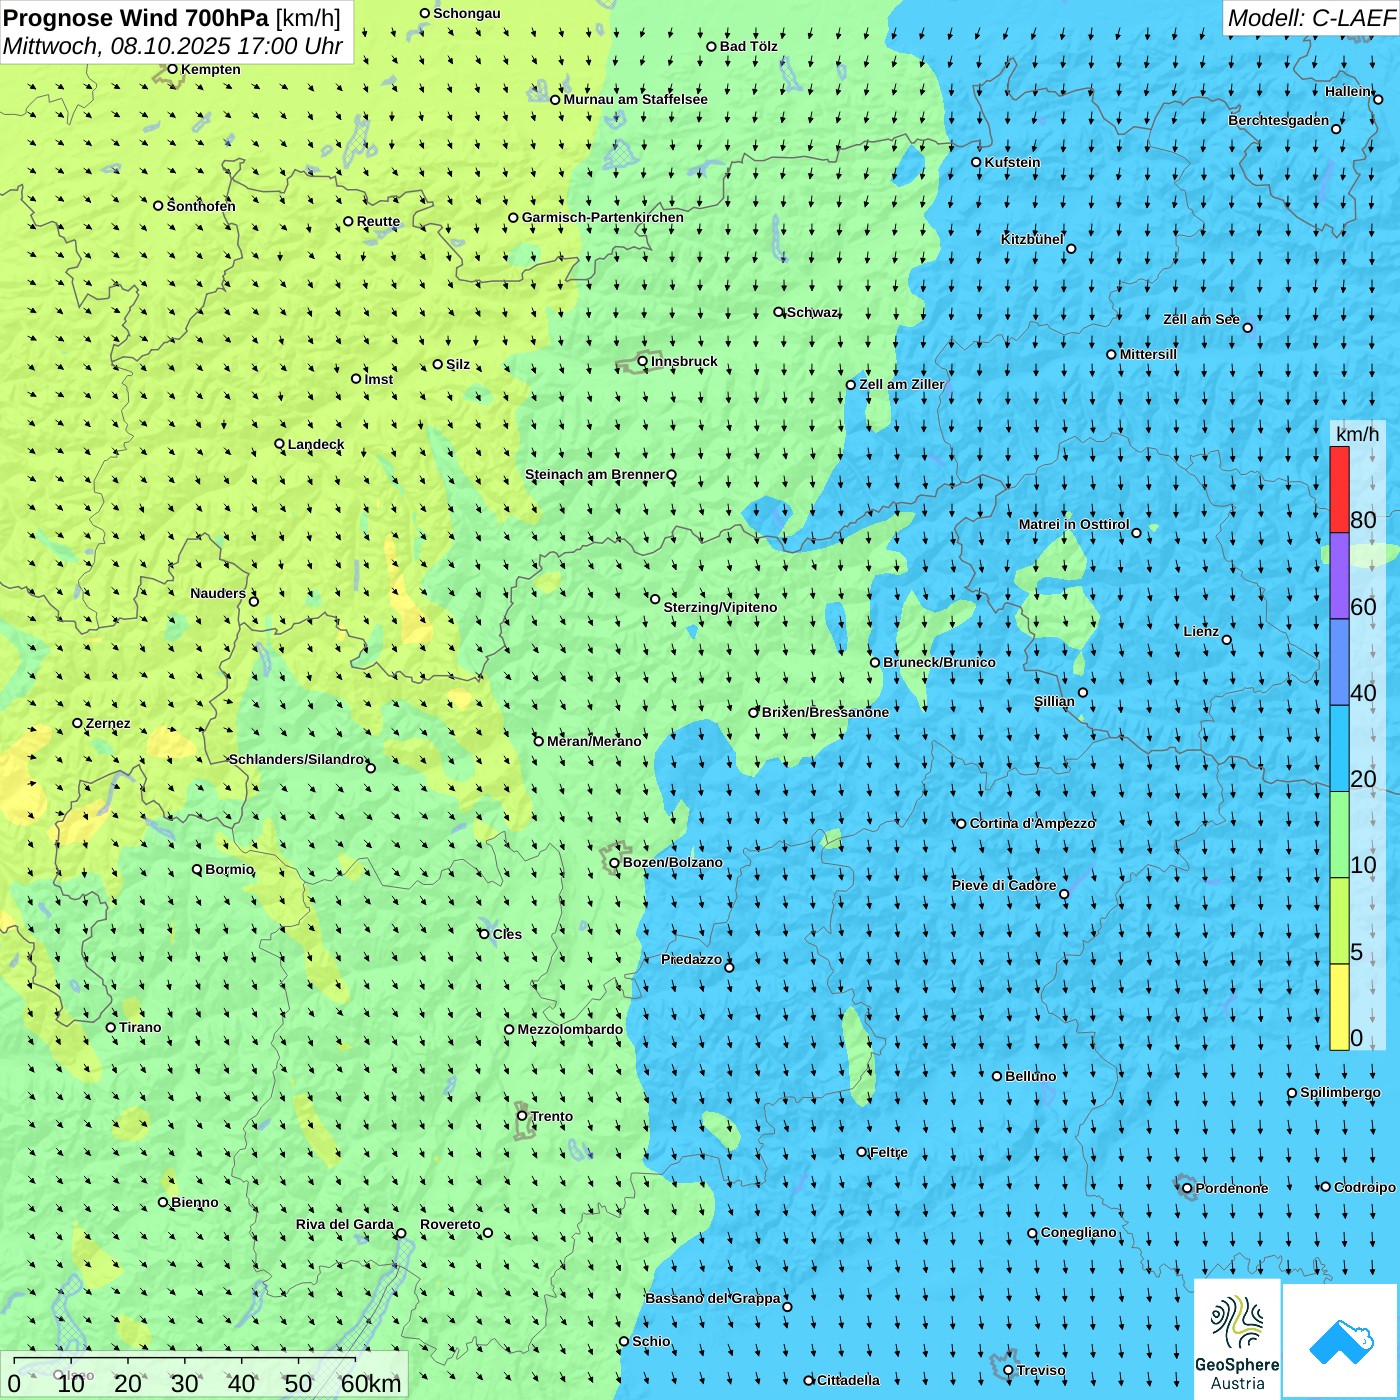Click the Tirano marker circle
This screenshot has height=1400, width=1400.
point(111,1027)
